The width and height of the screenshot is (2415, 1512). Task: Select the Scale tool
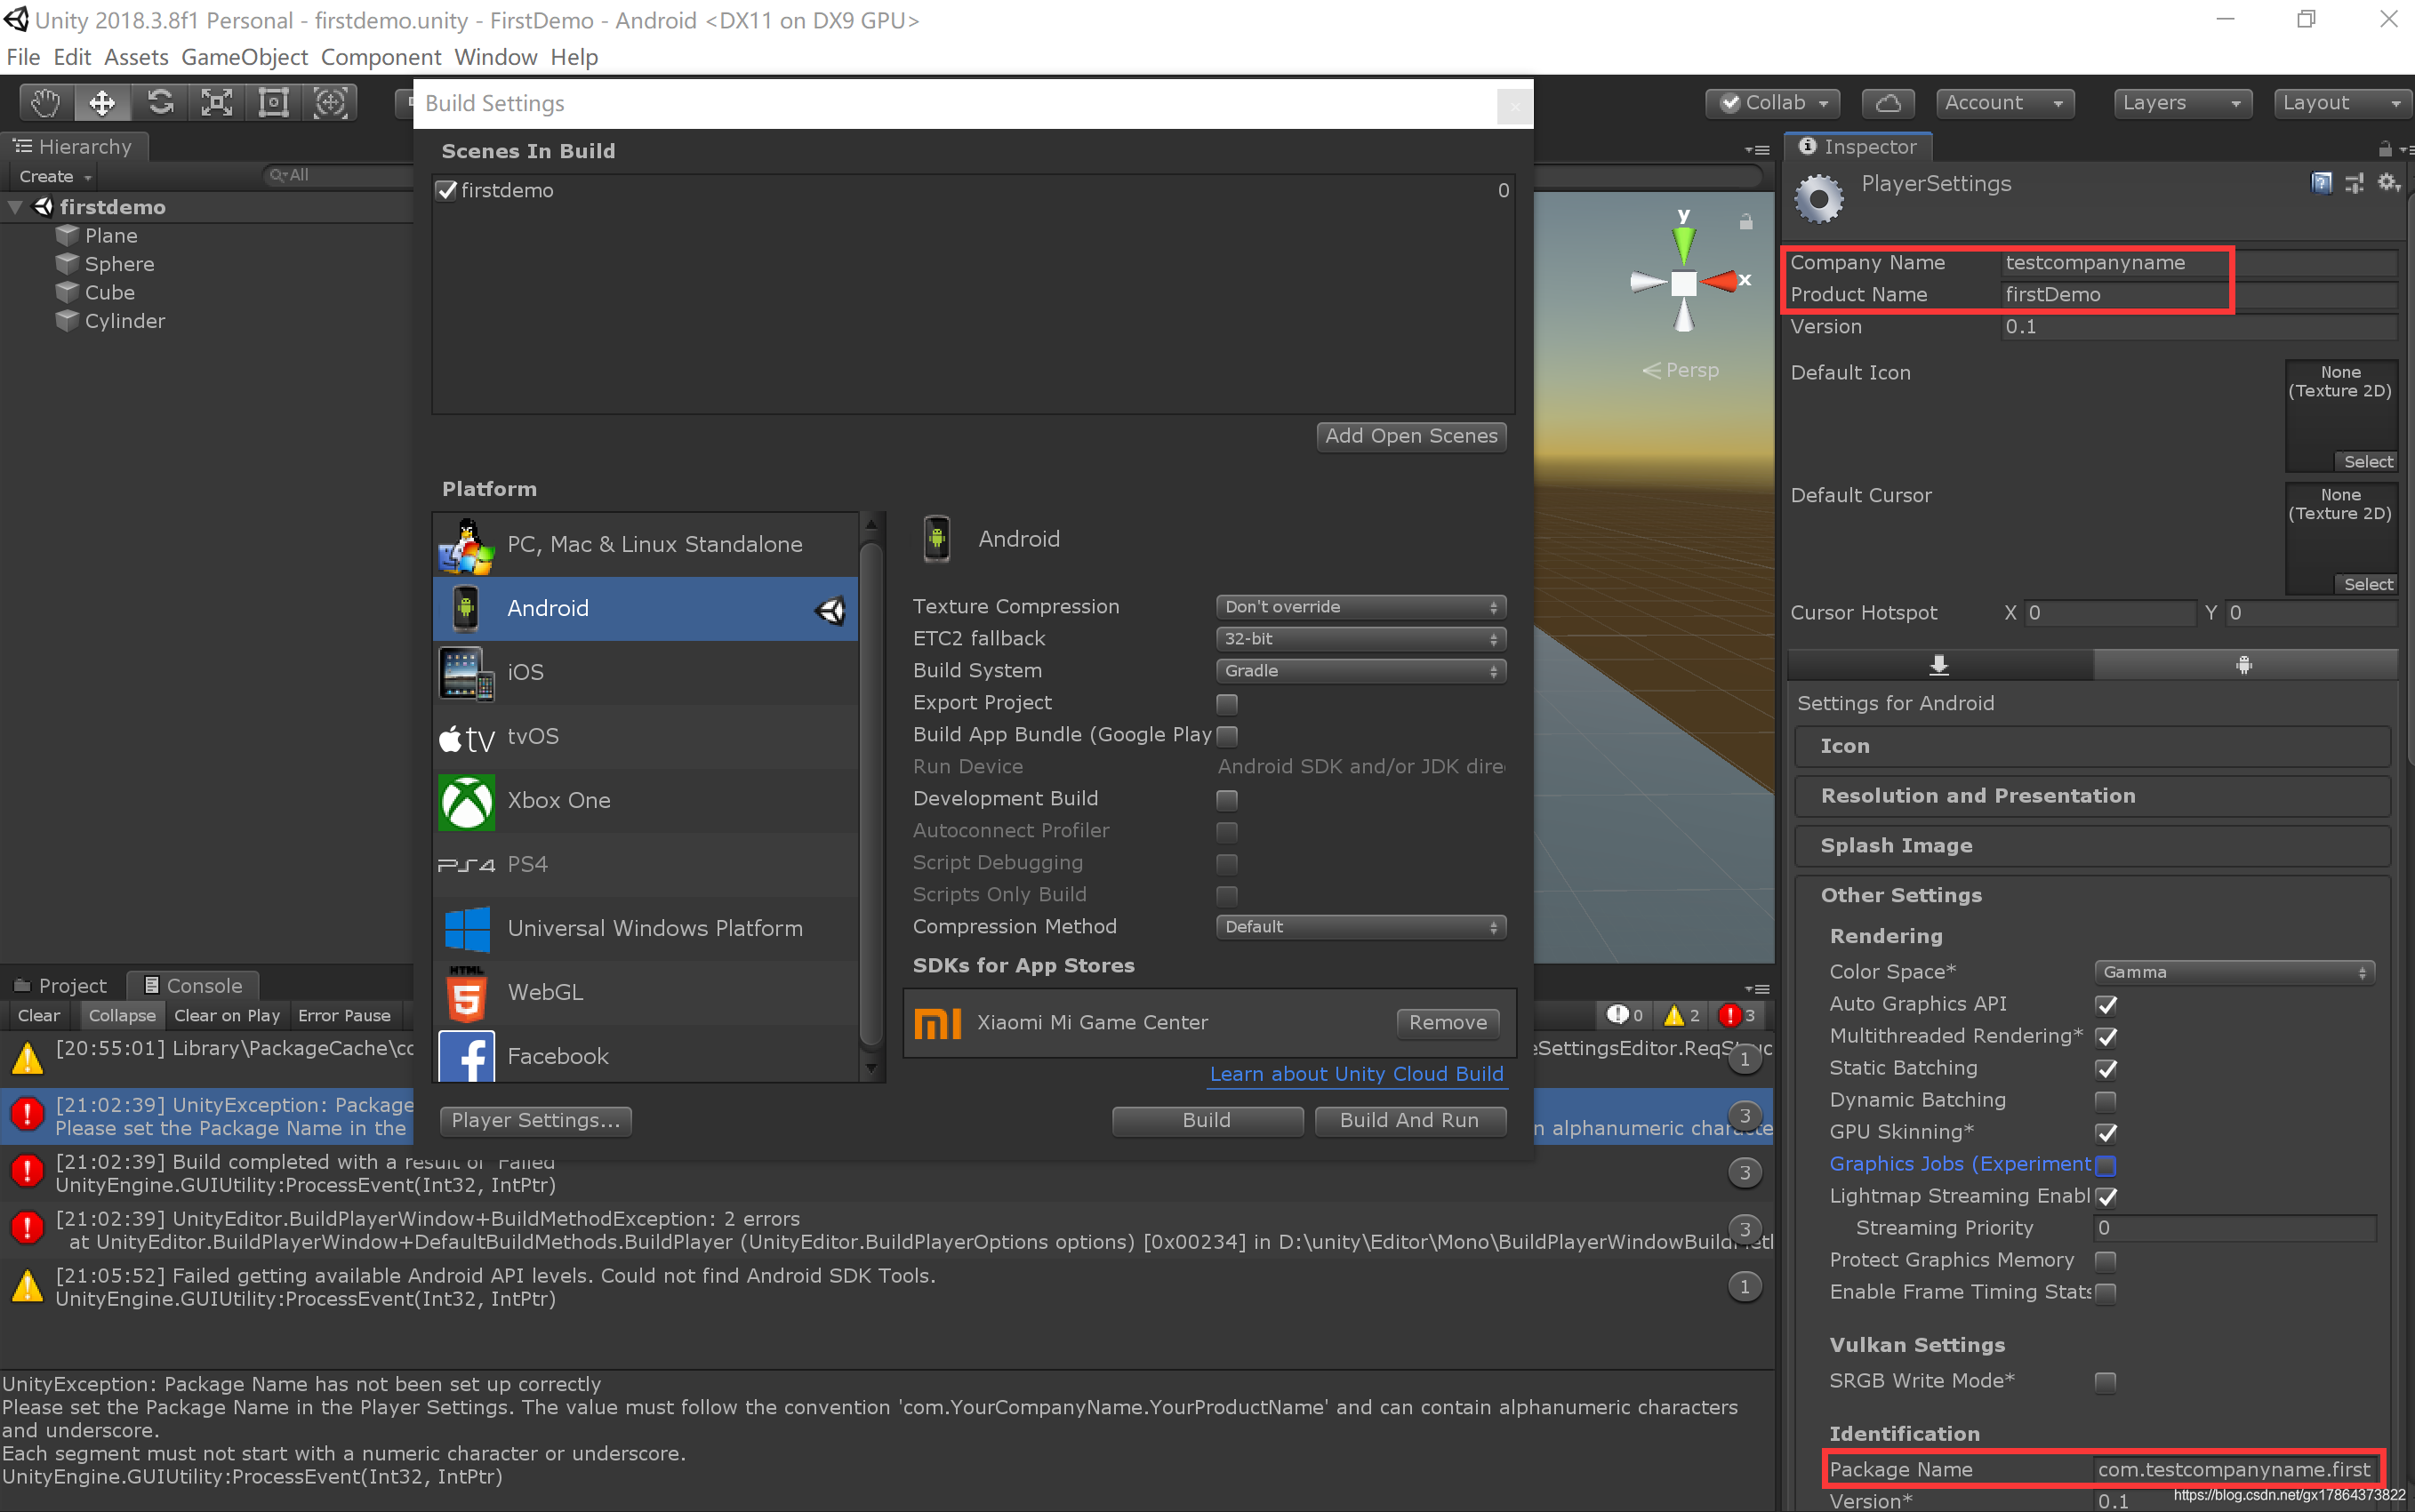tap(216, 102)
